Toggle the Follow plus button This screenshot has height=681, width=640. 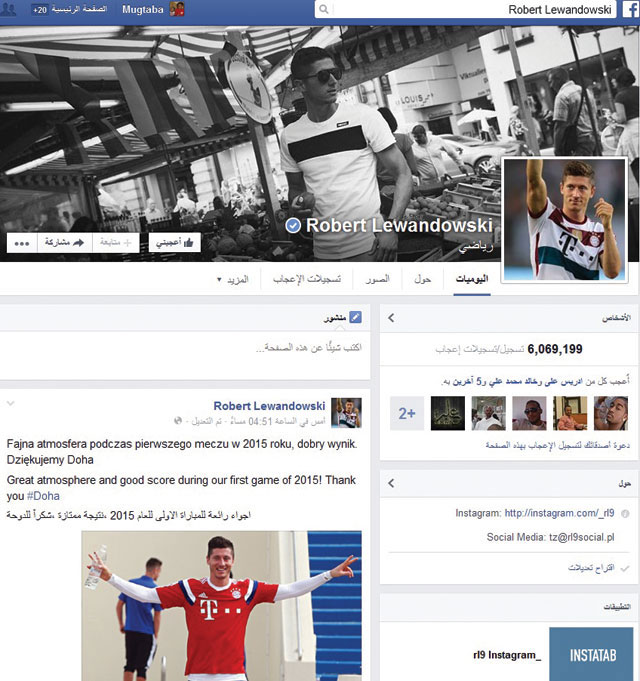click(115, 243)
